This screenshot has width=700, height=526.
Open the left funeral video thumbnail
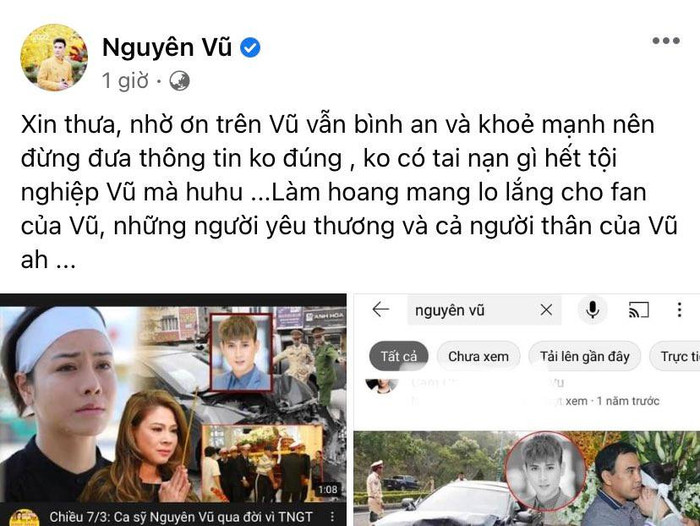173,404
